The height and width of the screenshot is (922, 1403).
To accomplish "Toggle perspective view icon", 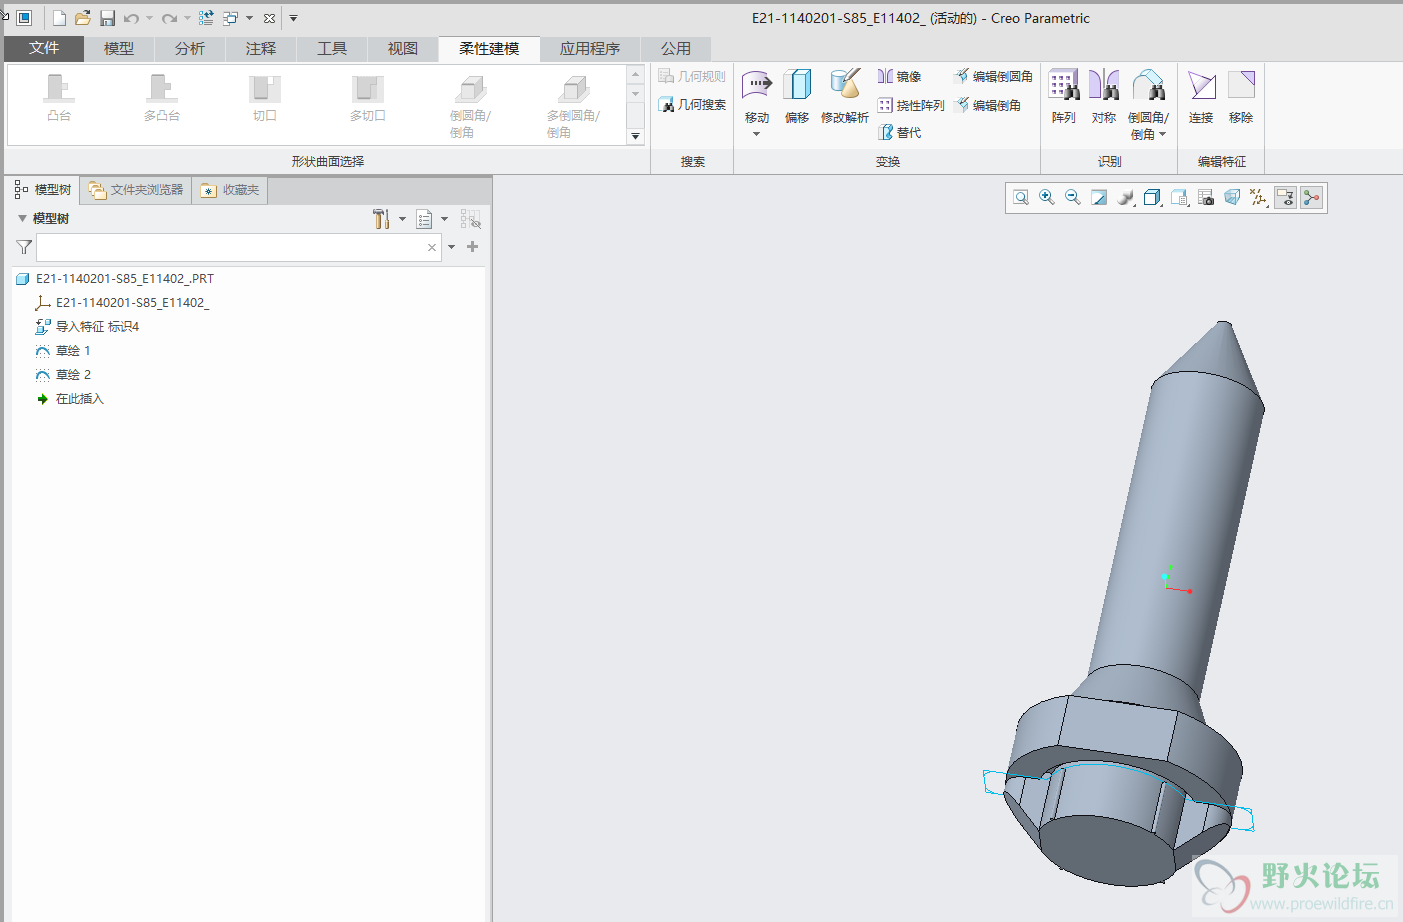I will click(x=1232, y=198).
